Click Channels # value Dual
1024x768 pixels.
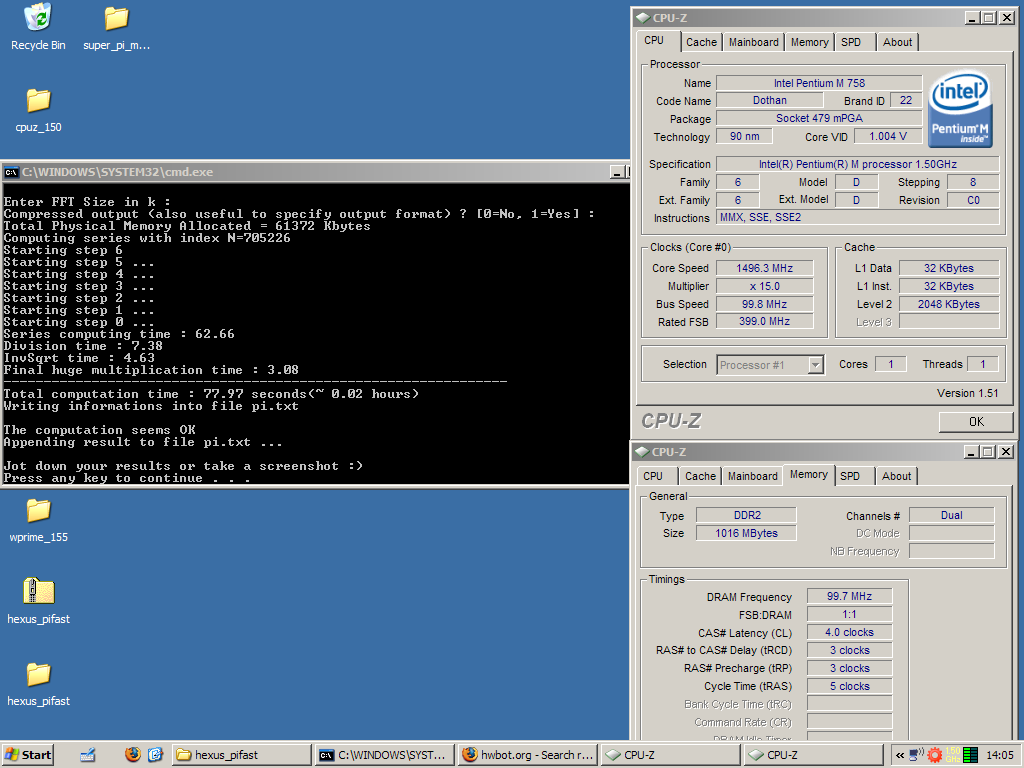click(952, 515)
